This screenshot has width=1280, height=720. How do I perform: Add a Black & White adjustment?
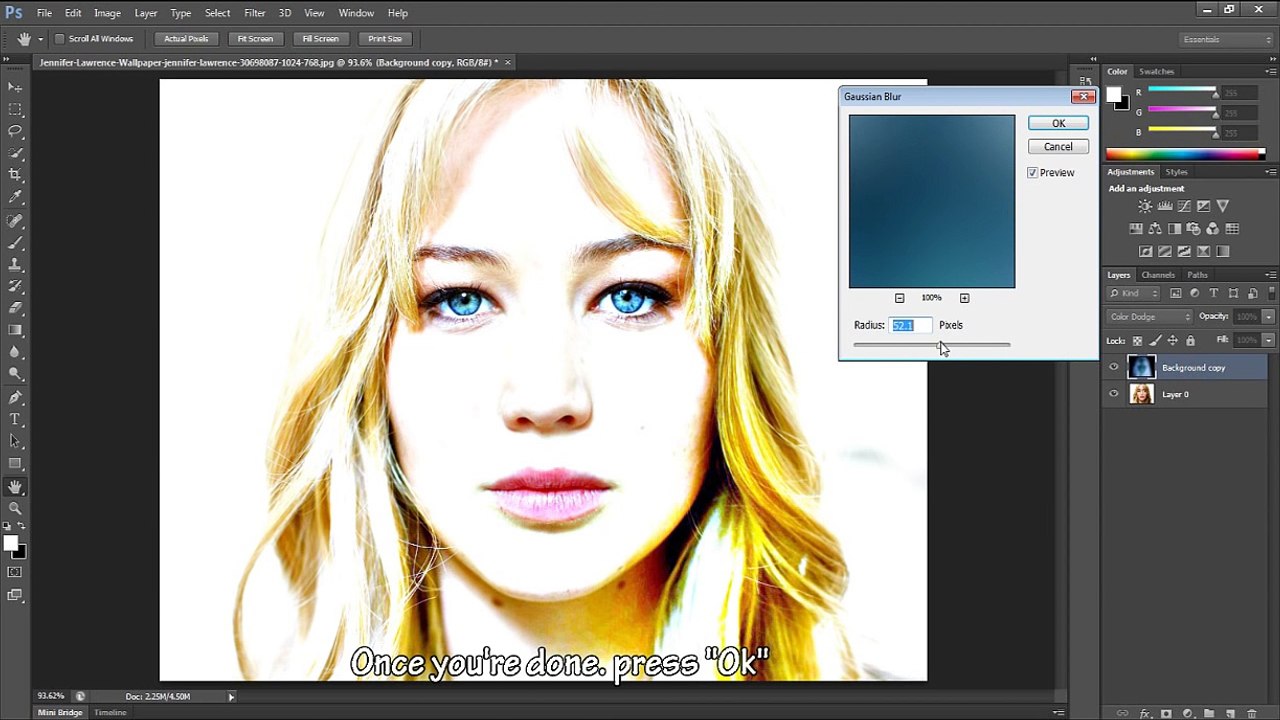point(1174,229)
